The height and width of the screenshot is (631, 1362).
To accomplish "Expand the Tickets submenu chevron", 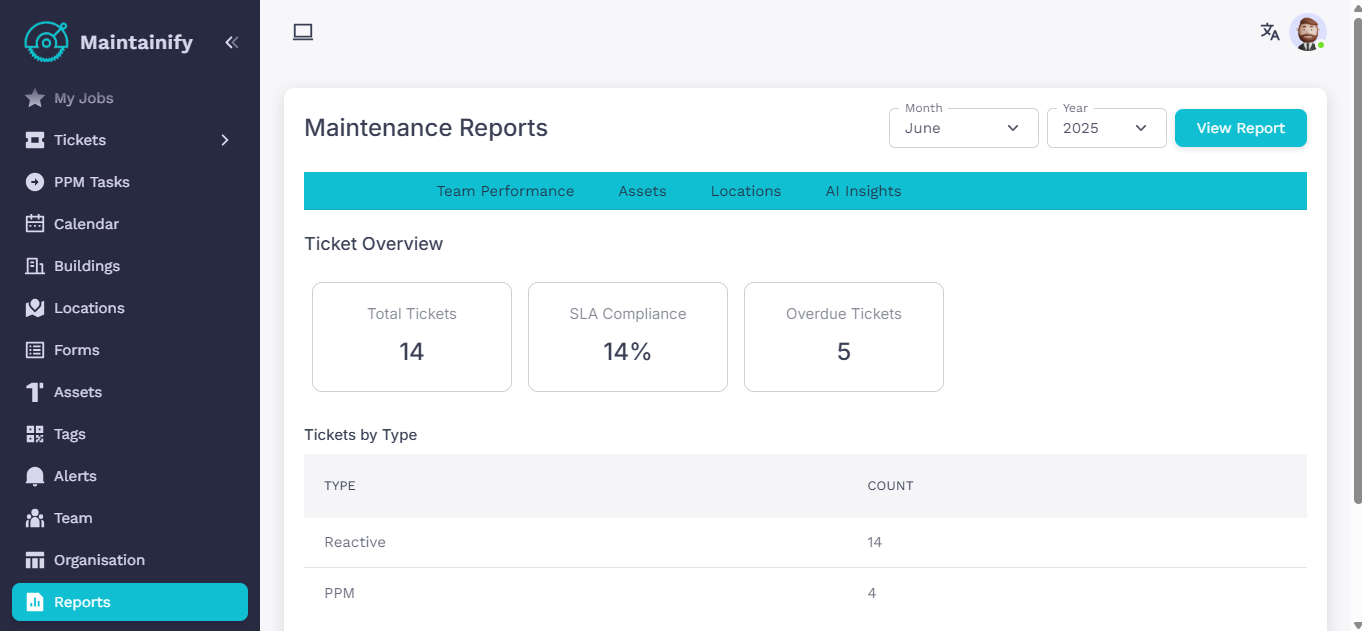I will point(225,140).
